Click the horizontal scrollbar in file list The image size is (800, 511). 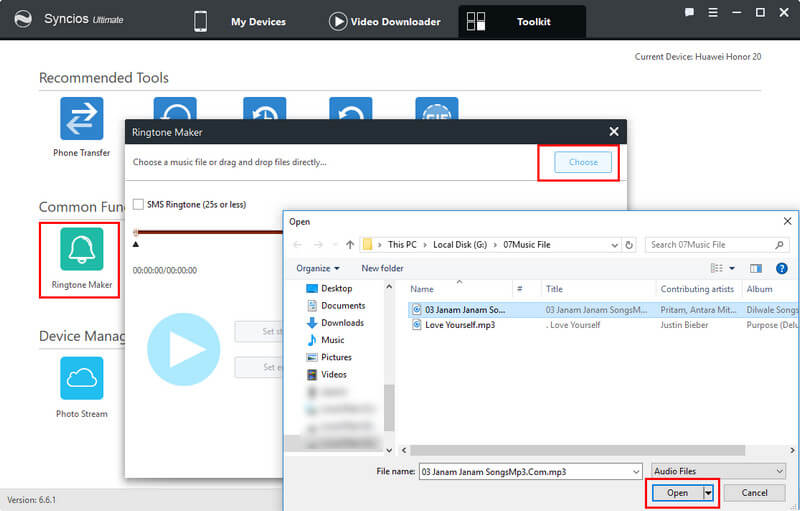pos(578,450)
